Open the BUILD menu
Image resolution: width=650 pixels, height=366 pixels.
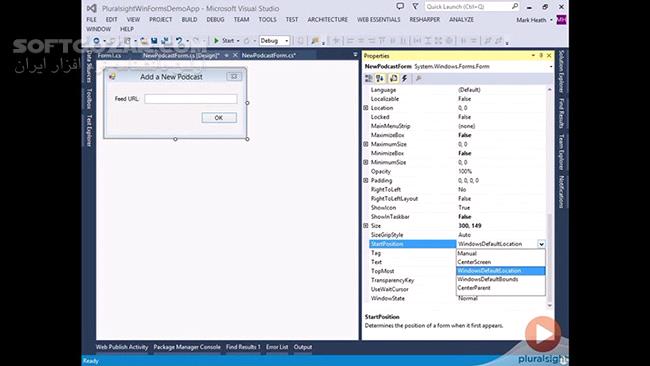click(x=189, y=19)
